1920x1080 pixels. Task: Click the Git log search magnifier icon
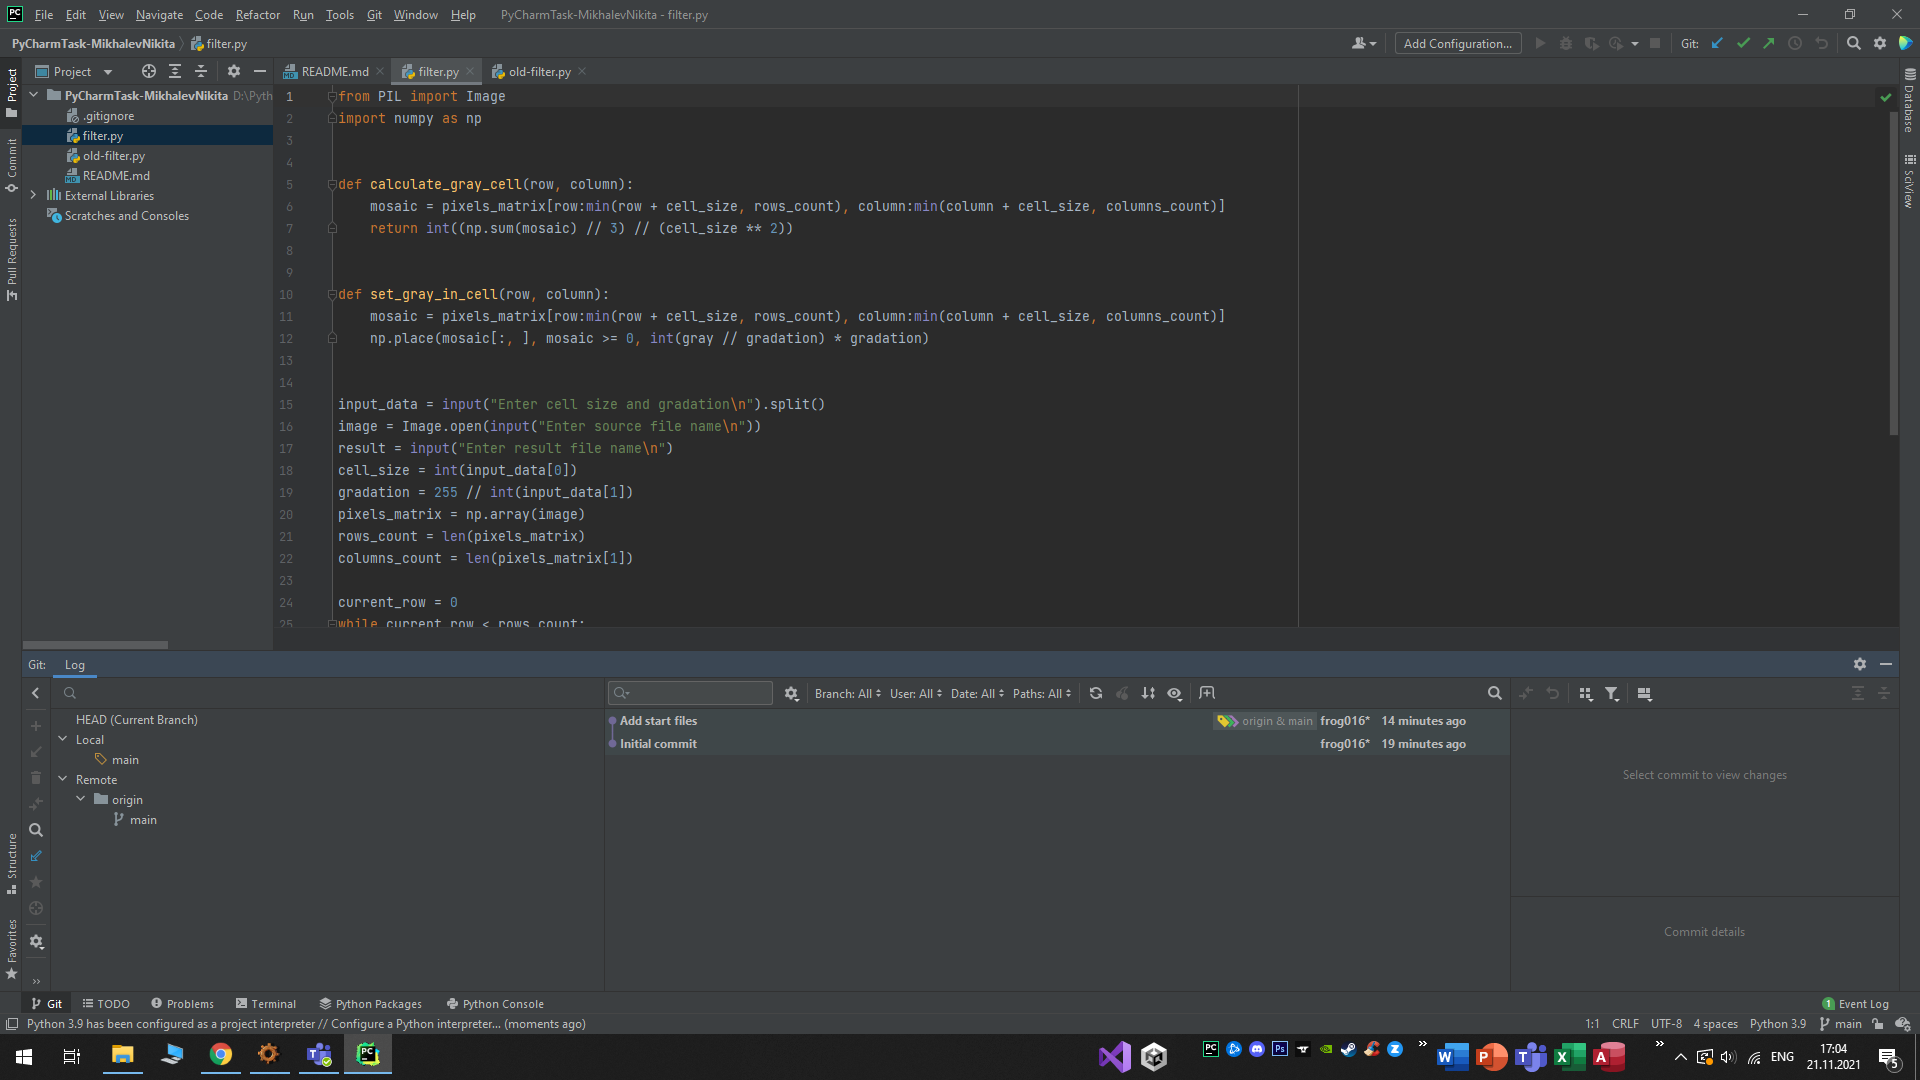tap(1495, 694)
